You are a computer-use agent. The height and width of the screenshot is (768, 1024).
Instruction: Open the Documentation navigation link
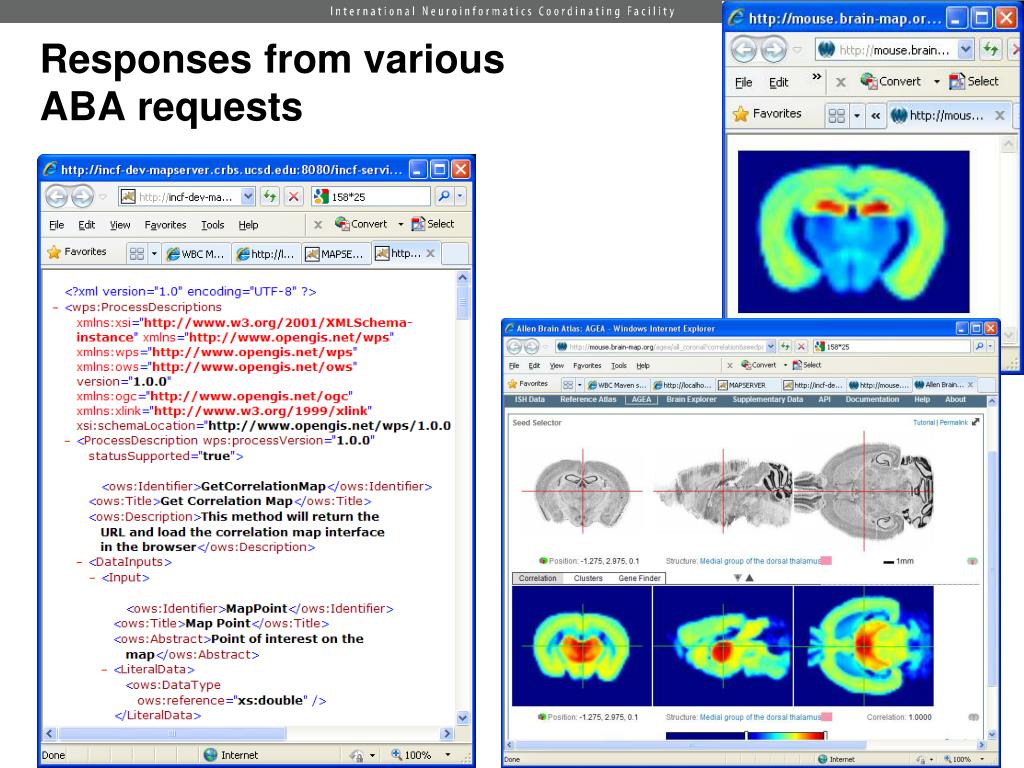point(872,399)
